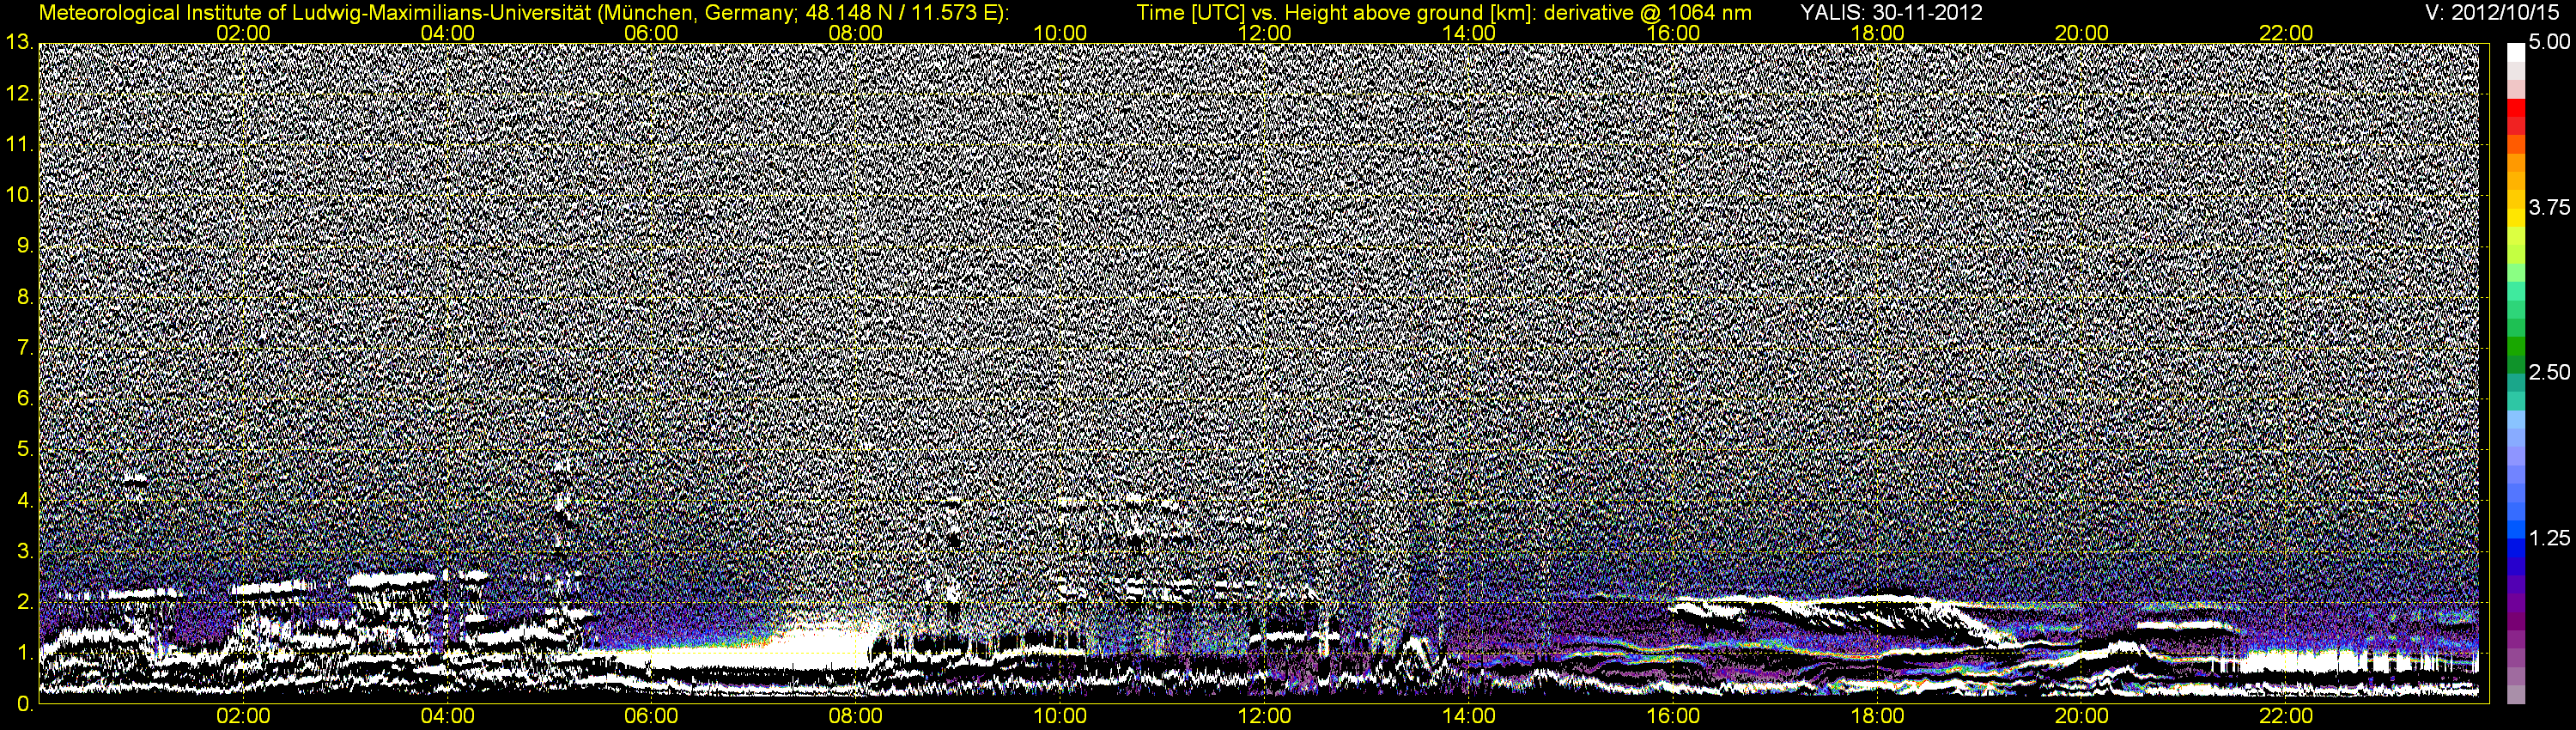The height and width of the screenshot is (730, 2576).
Task: Click the 22:00 label on the bottom time axis
Action: tap(2286, 717)
